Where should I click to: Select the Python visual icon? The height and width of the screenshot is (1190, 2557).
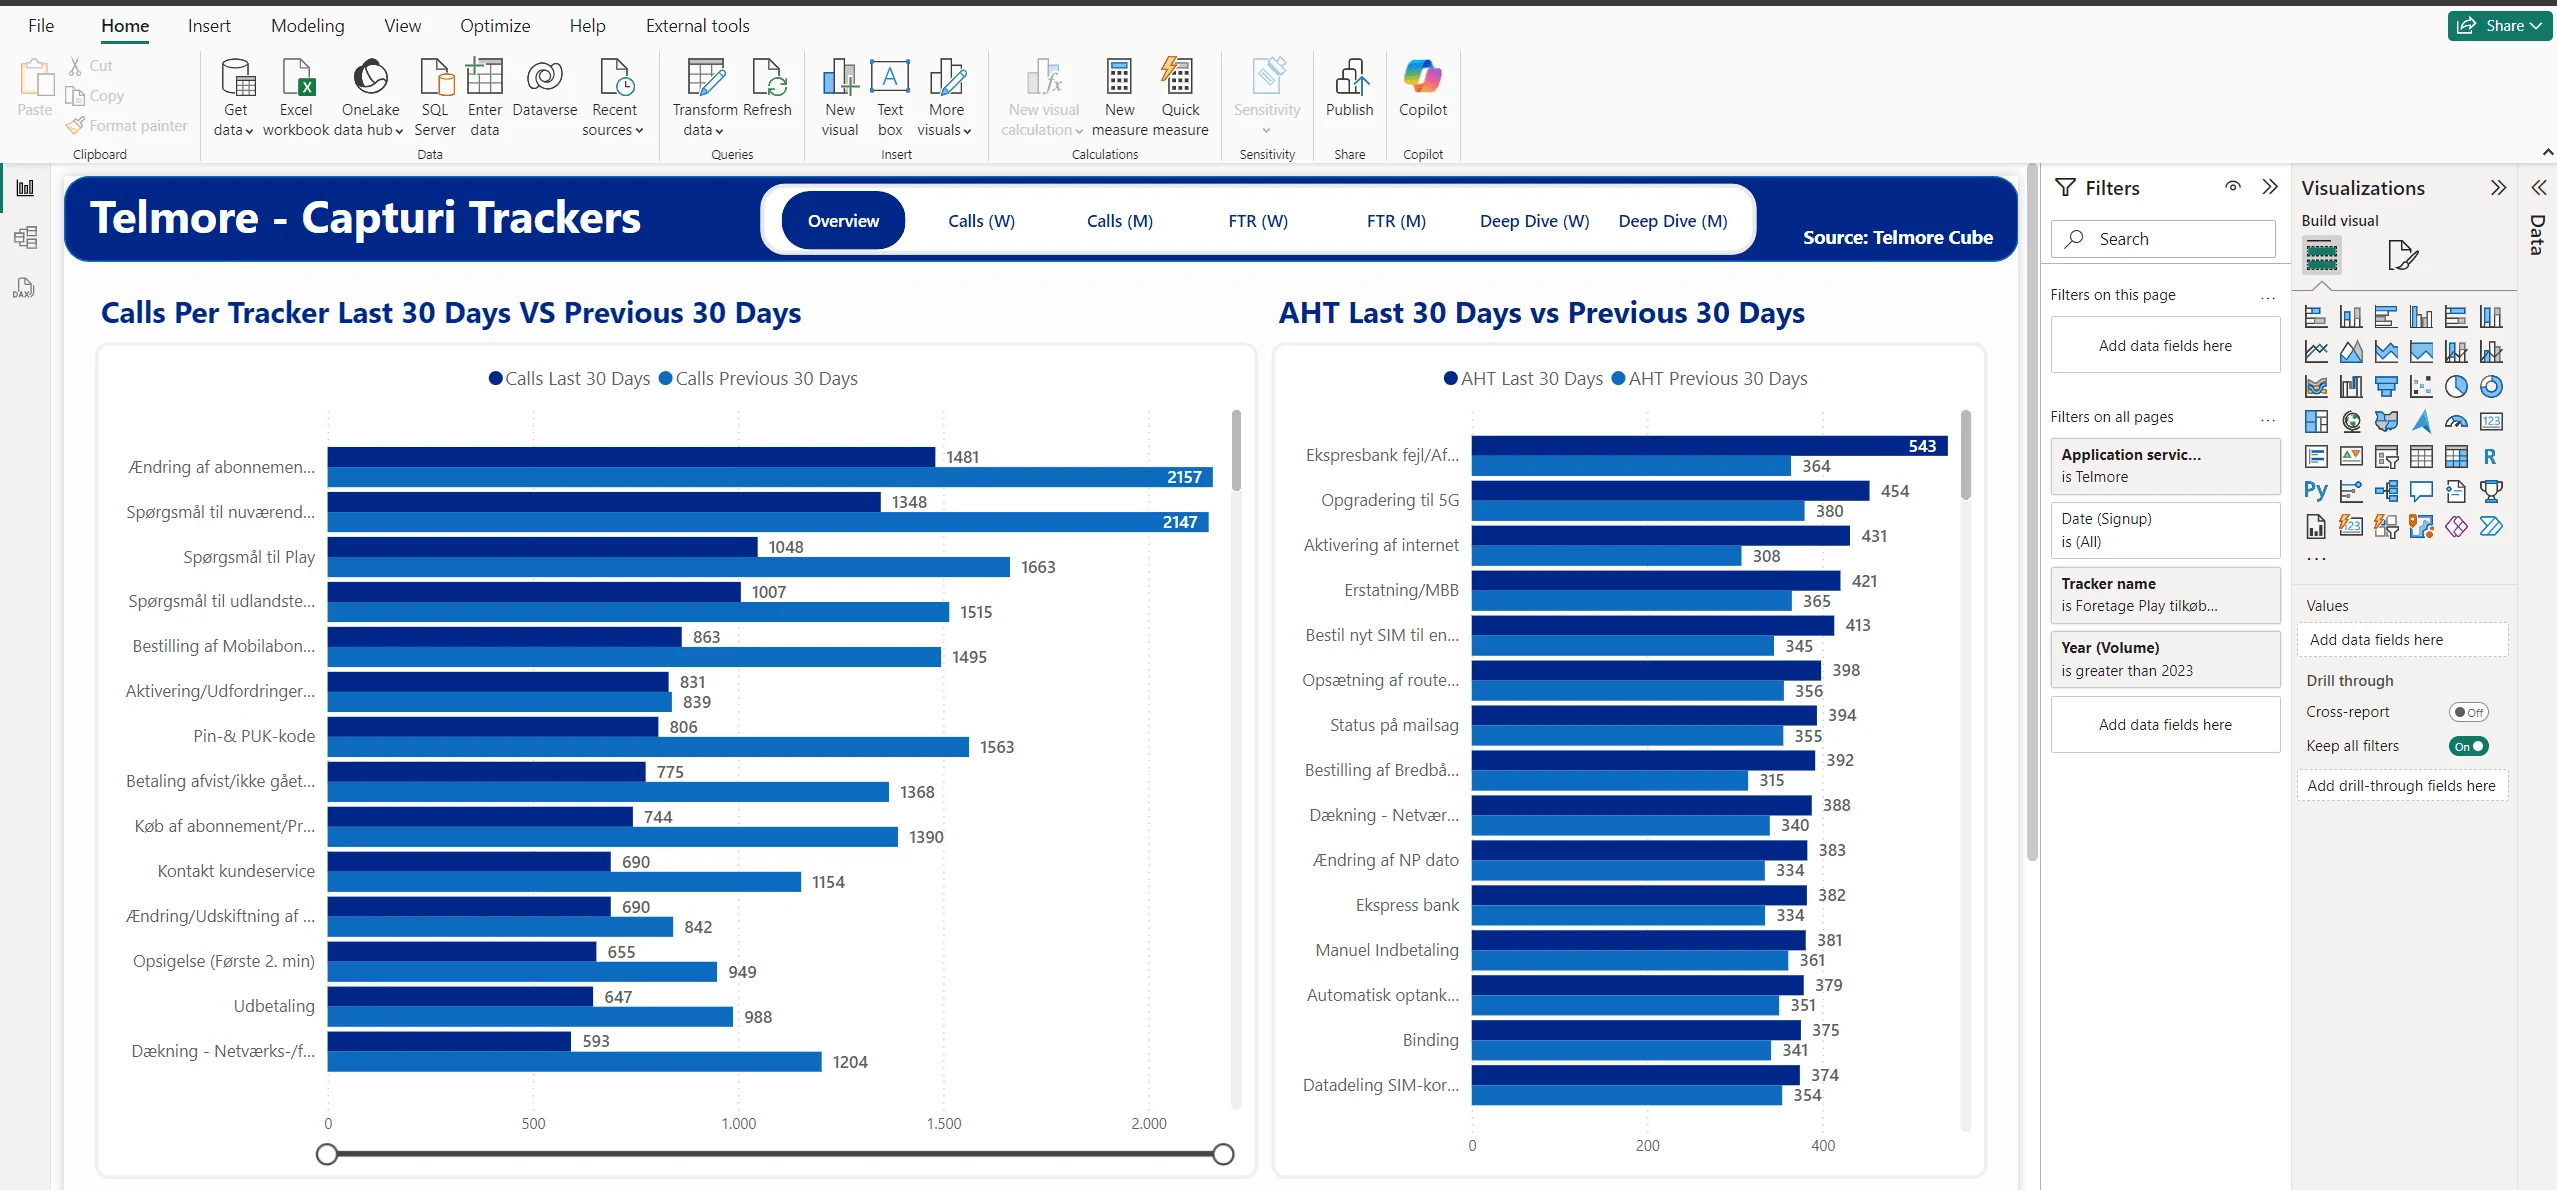(2315, 491)
